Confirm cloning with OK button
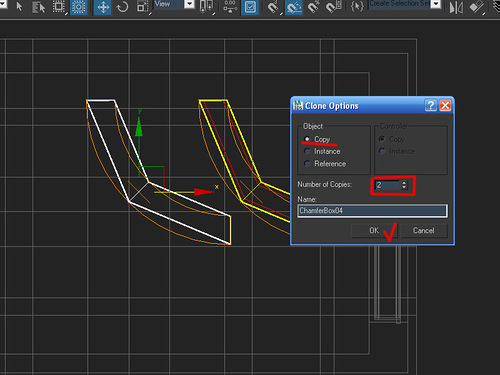The height and width of the screenshot is (375, 500). [x=374, y=230]
